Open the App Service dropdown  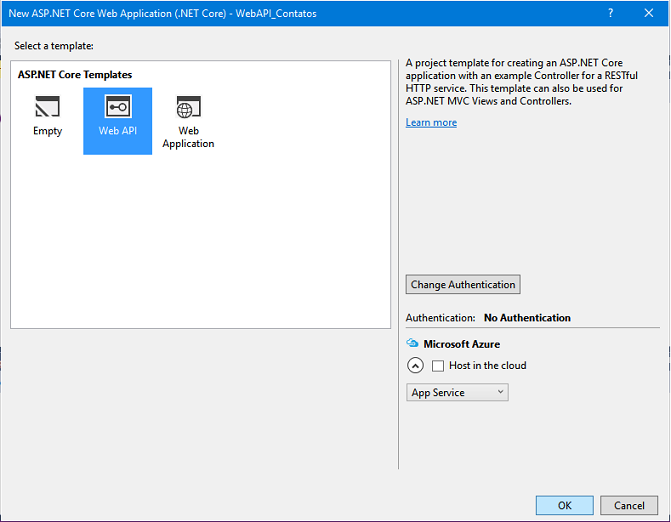[457, 392]
